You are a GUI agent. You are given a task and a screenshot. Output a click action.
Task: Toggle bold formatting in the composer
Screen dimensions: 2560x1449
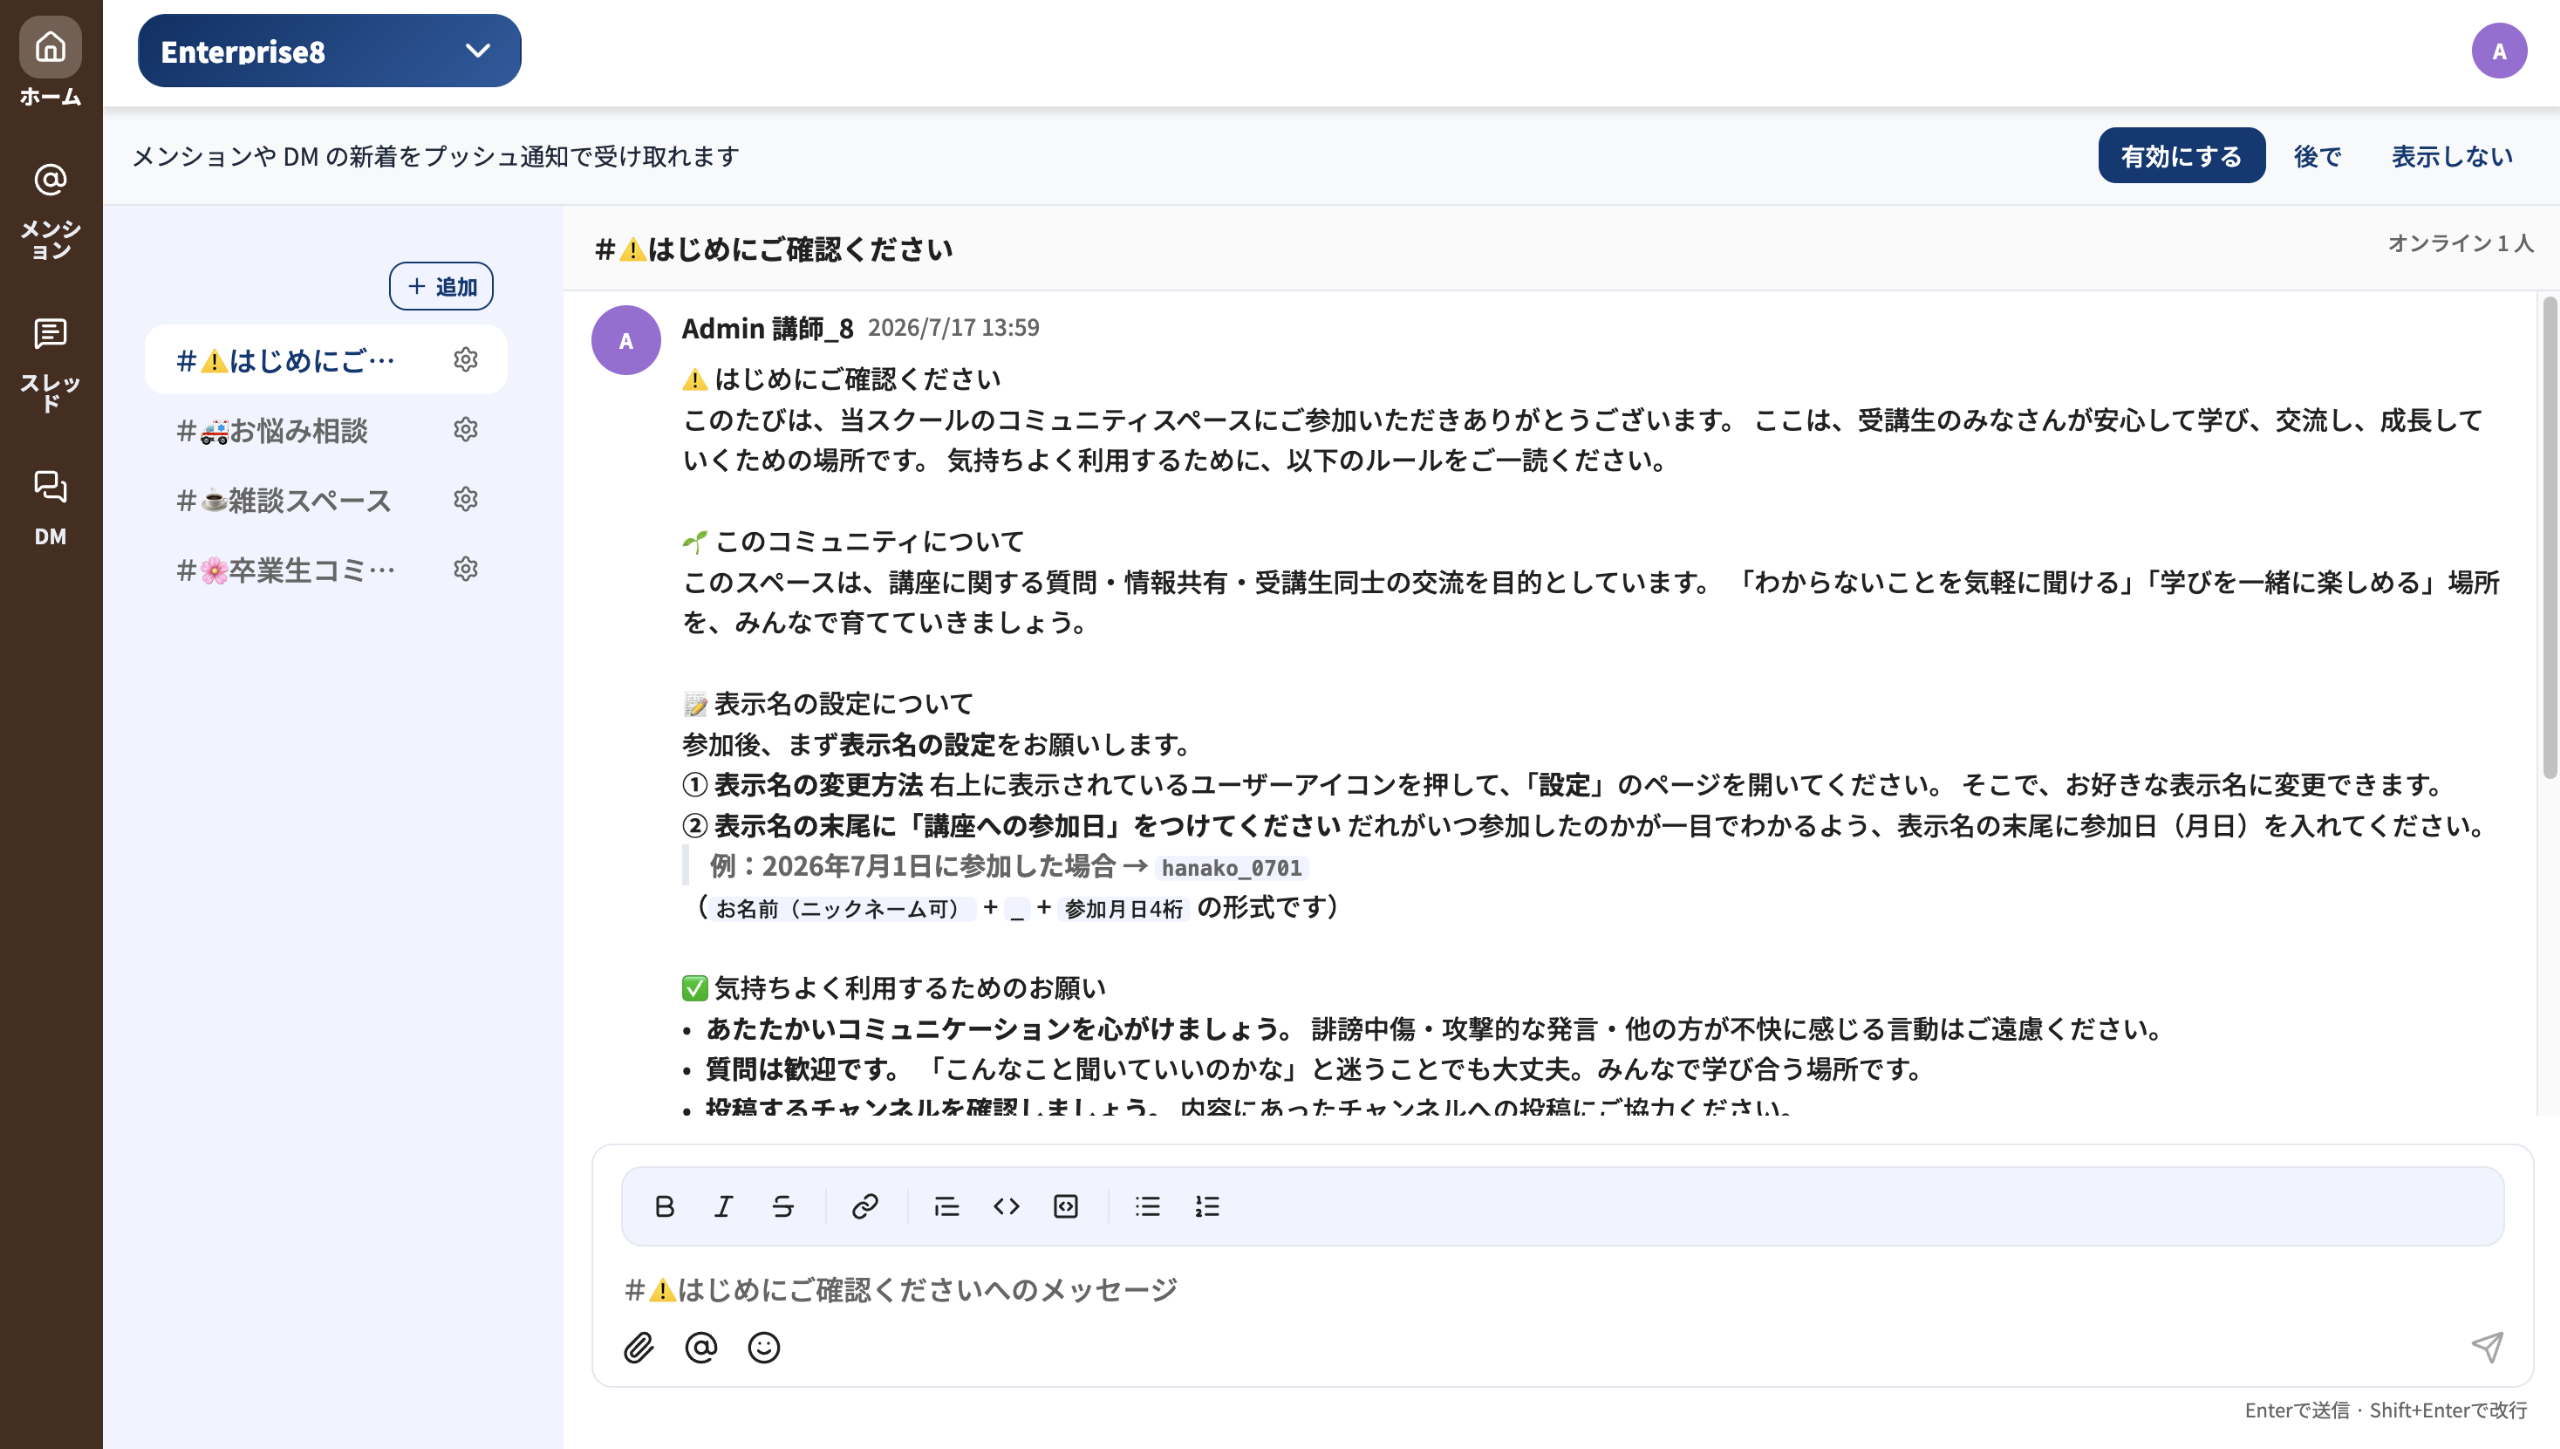(664, 1207)
